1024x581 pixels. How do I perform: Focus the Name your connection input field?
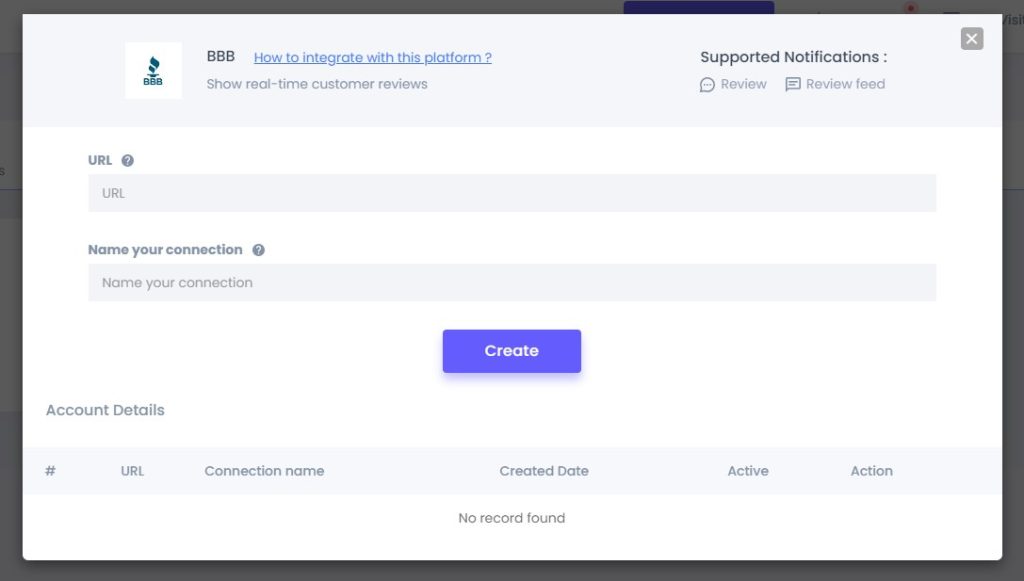pyautogui.click(x=512, y=283)
